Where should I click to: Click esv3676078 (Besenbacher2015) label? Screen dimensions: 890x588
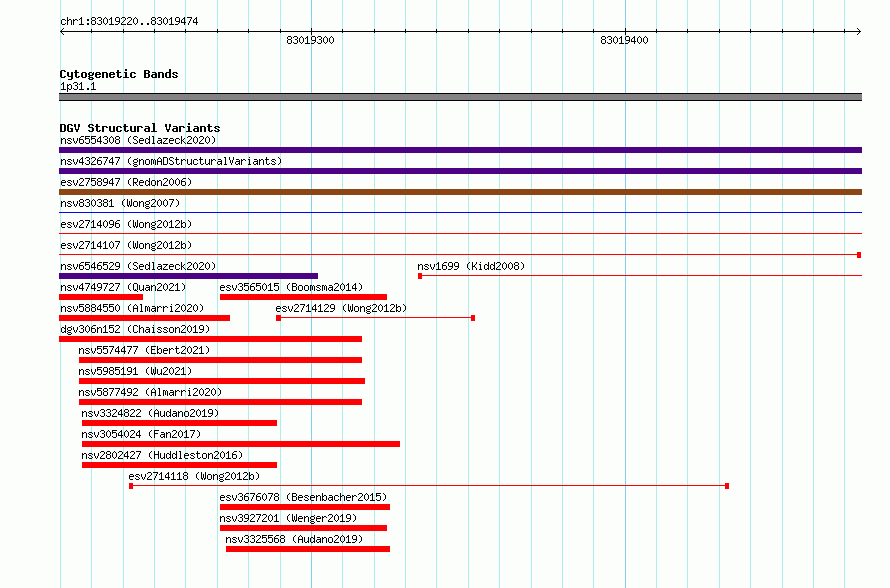click(x=303, y=497)
